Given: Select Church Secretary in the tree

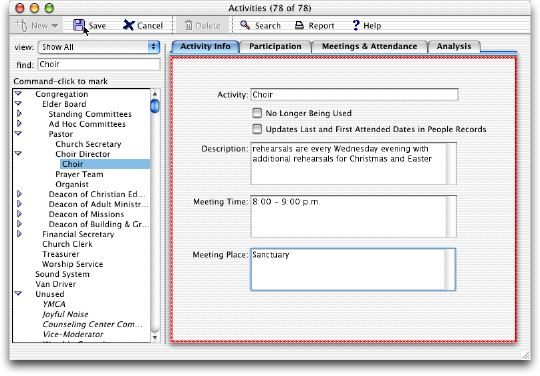Looking at the screenshot, I should (x=88, y=144).
